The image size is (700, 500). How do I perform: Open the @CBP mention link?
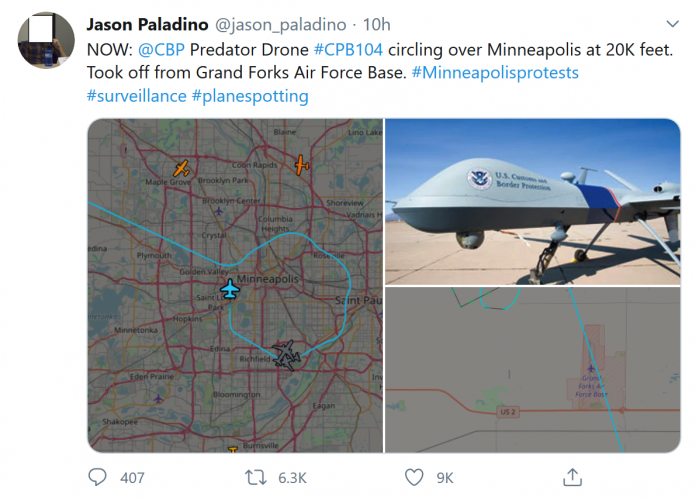click(159, 49)
